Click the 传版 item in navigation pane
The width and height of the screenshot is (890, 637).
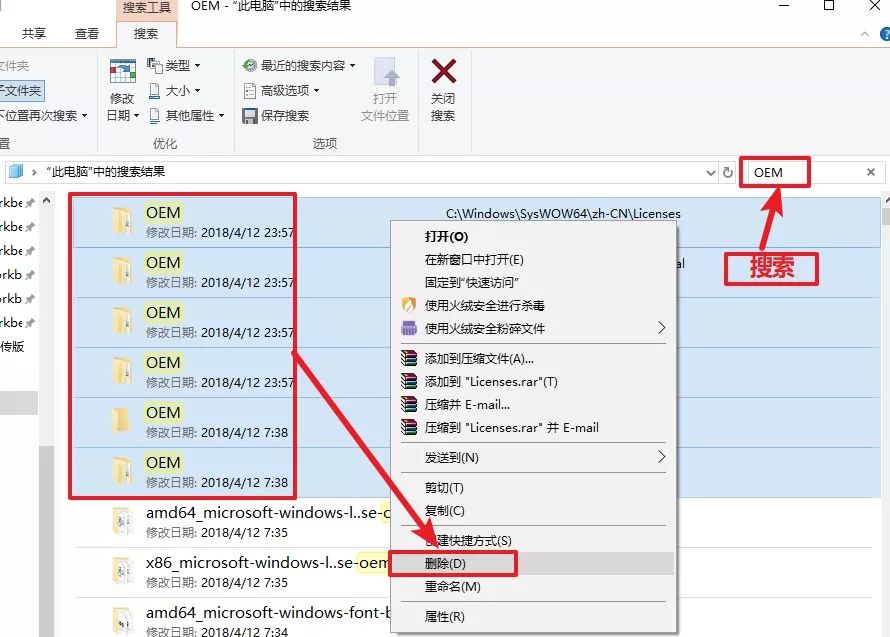[x=12, y=346]
